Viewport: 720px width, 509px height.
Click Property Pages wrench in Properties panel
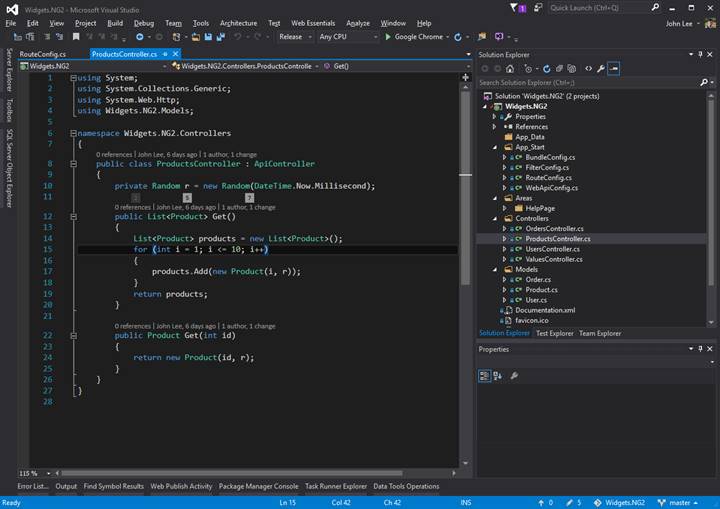[514, 376]
